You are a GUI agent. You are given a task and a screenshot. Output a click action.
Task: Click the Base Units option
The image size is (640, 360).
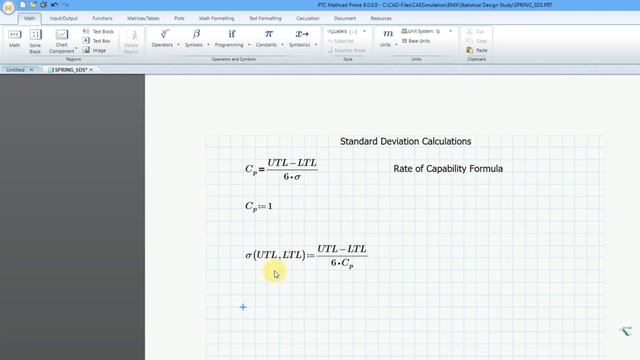pos(416,41)
